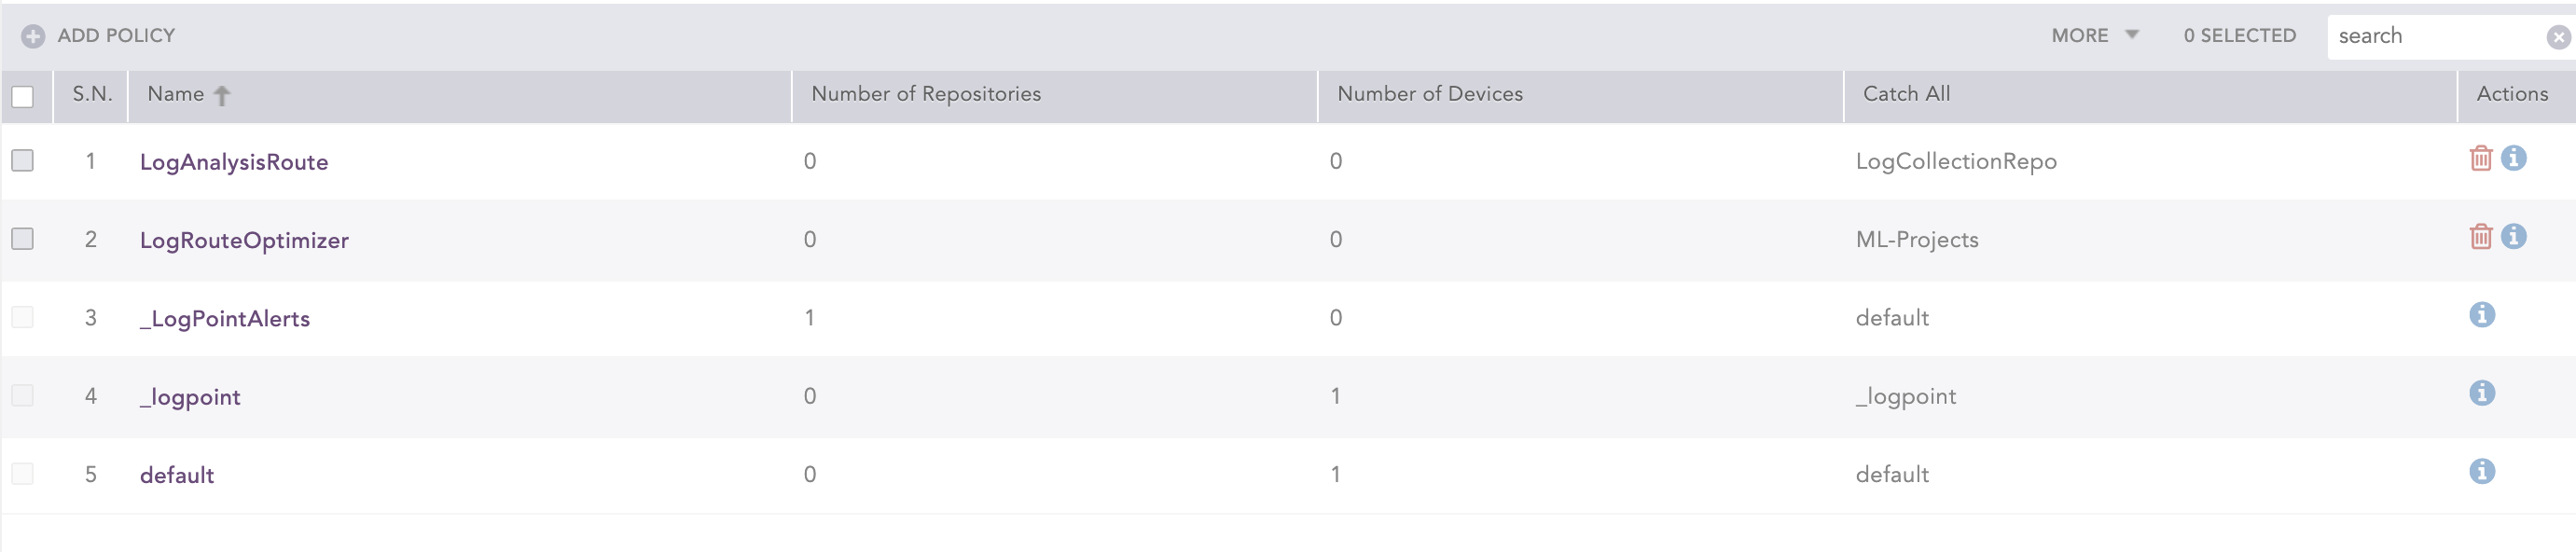Delete the LogAnalysisRoute policy
The height and width of the screenshot is (552, 2576).
(x=2480, y=159)
